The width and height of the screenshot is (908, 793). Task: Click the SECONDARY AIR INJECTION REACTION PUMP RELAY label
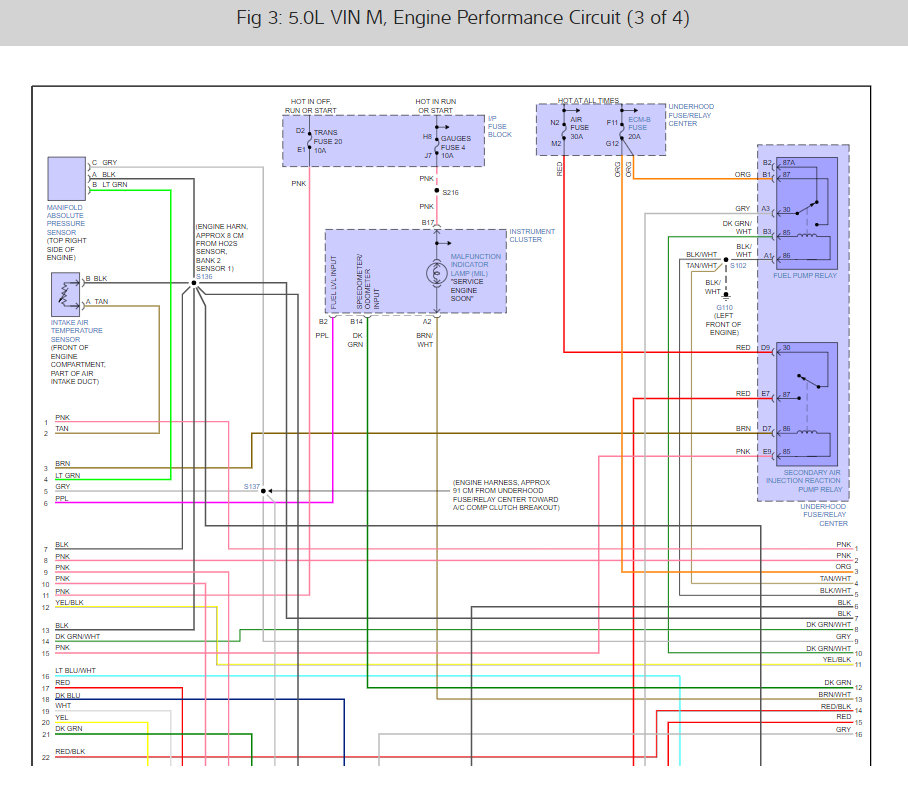[803, 481]
